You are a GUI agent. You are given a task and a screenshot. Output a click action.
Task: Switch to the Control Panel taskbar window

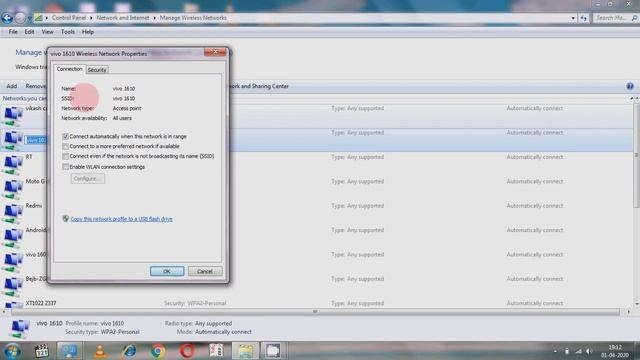coord(69,351)
